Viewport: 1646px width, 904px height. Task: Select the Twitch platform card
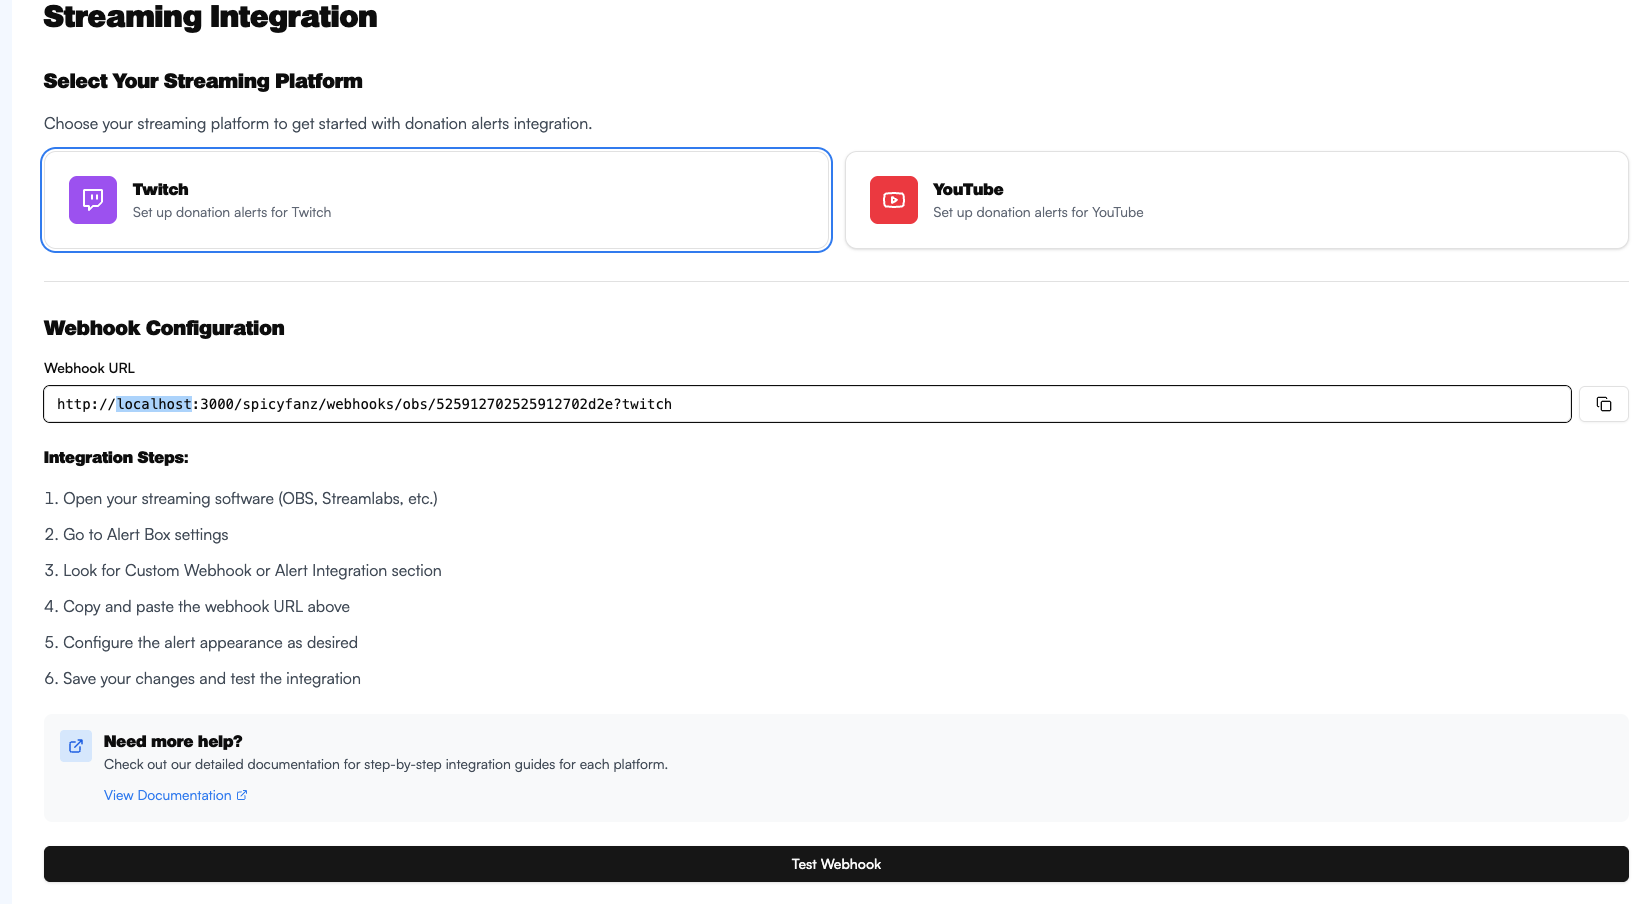point(437,200)
